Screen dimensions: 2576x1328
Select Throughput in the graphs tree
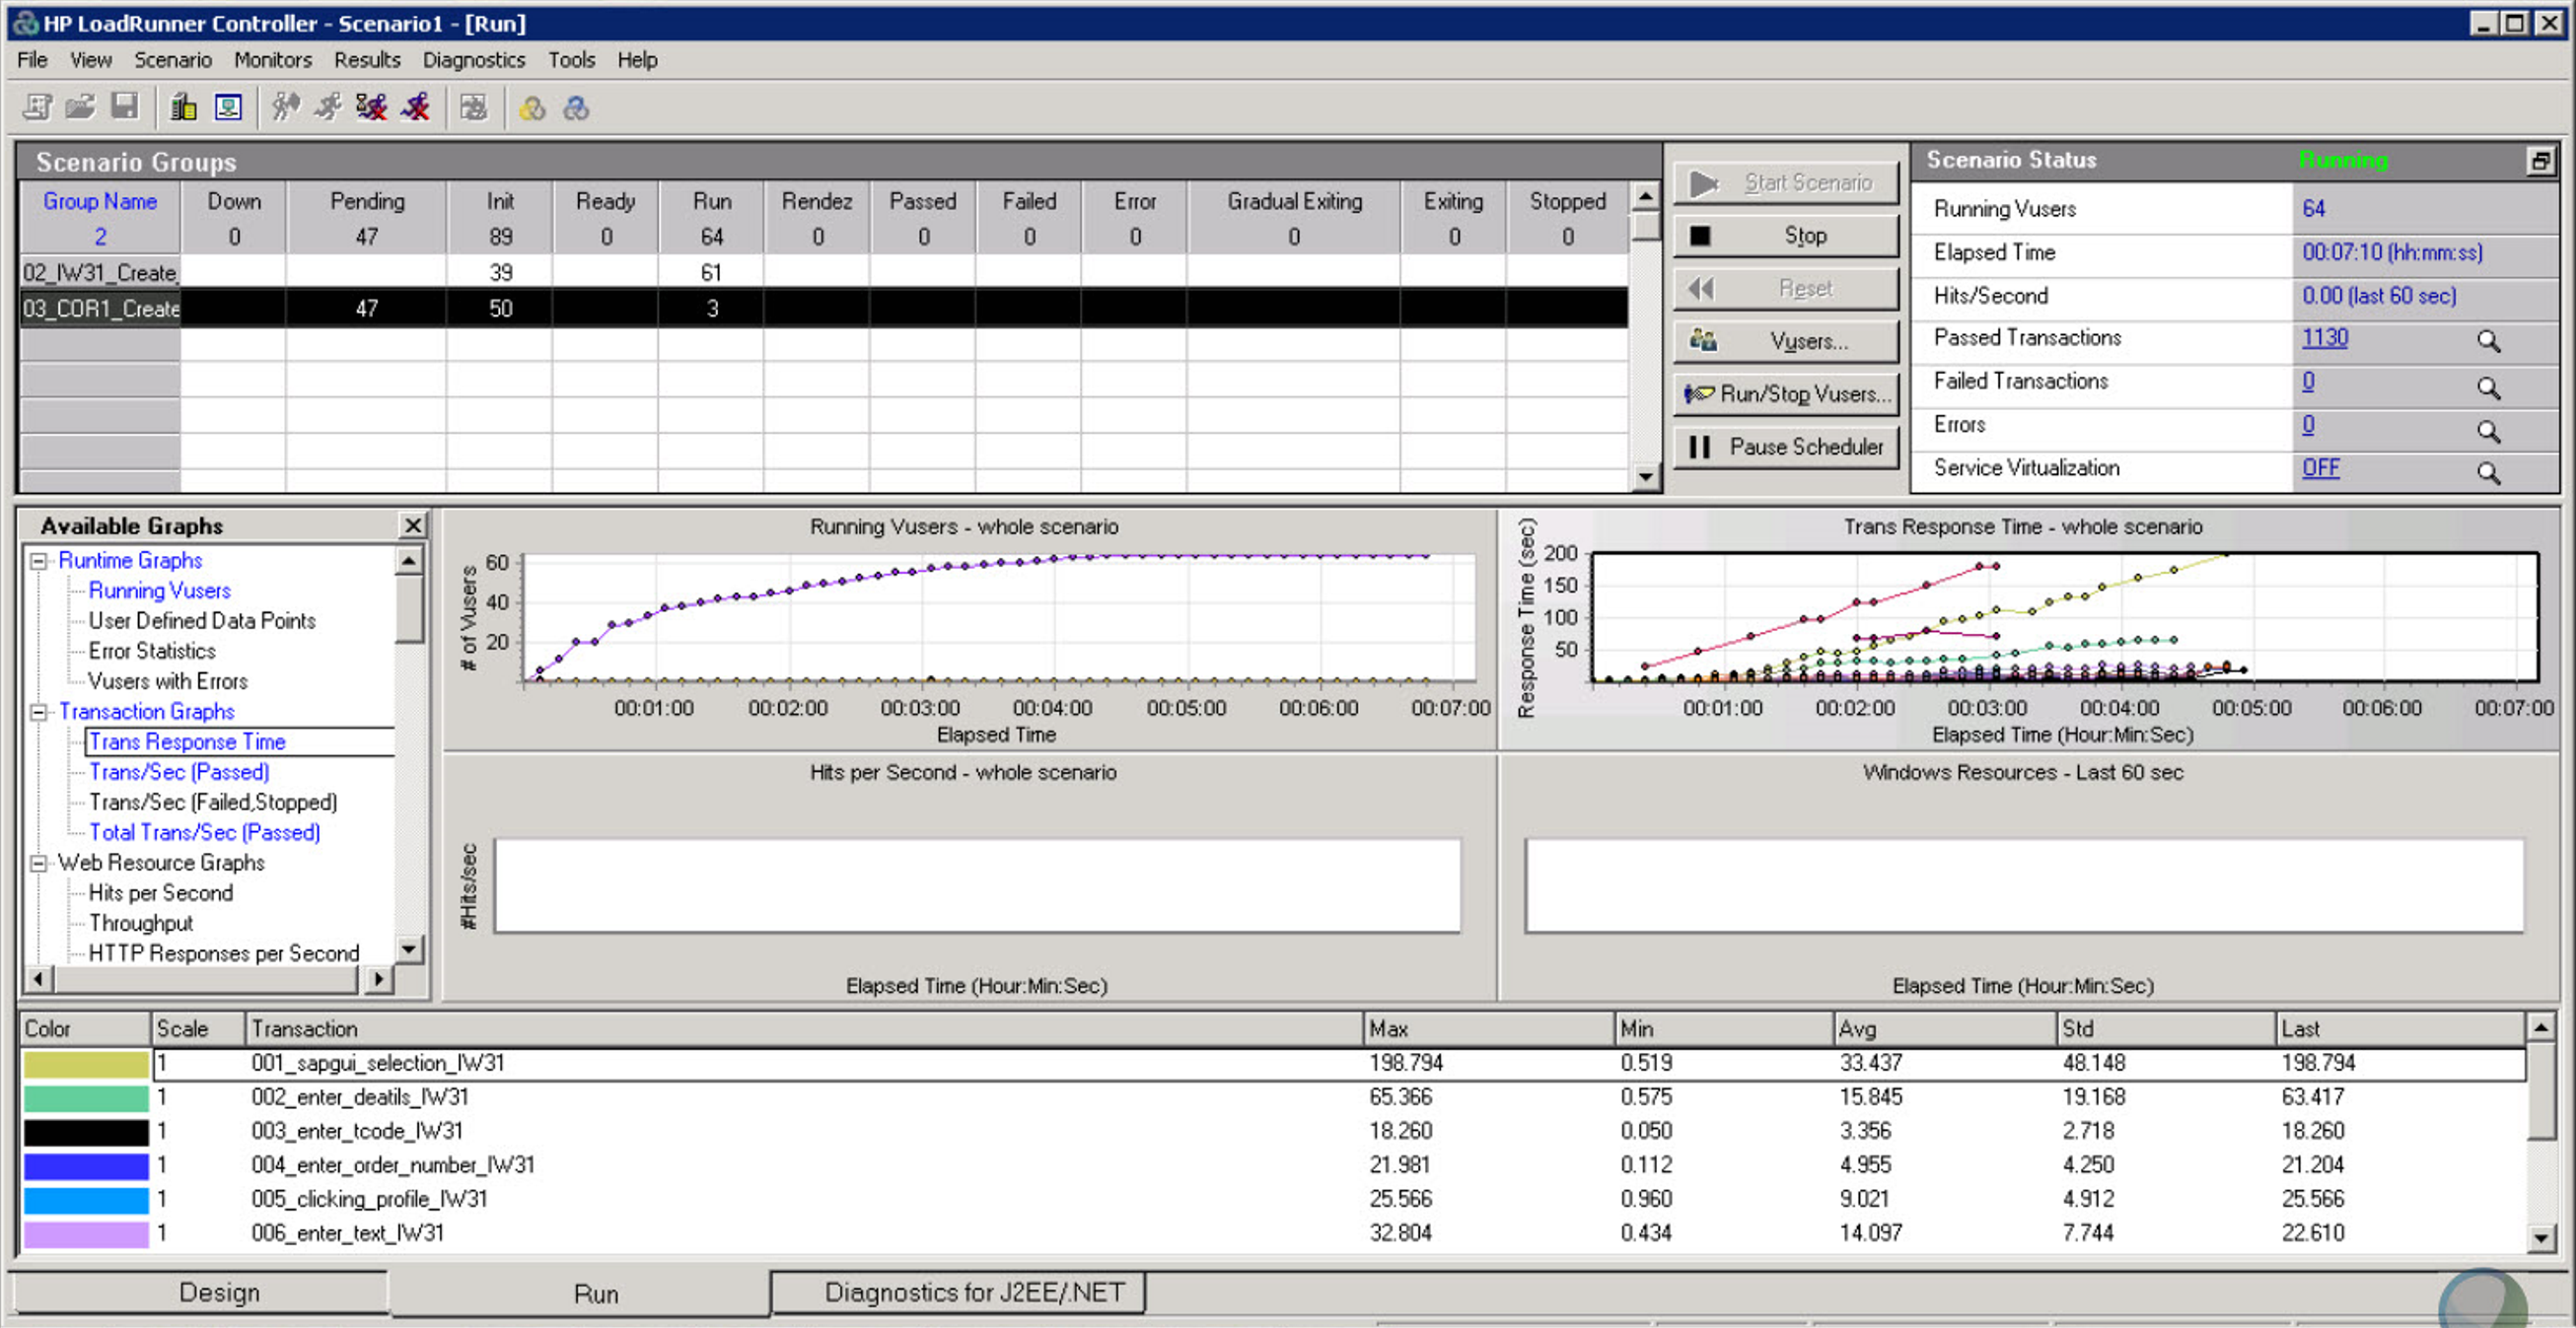(140, 923)
